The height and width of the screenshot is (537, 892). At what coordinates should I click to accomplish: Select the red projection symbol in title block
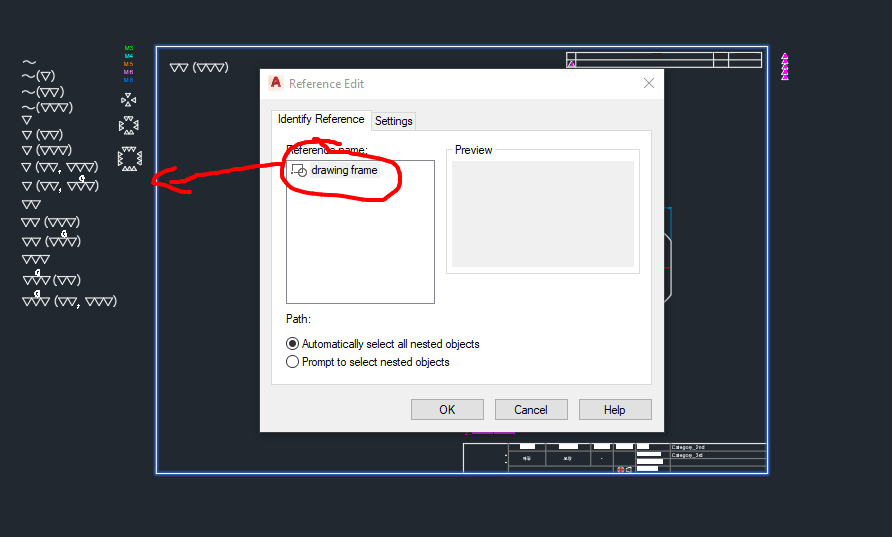(x=624, y=469)
